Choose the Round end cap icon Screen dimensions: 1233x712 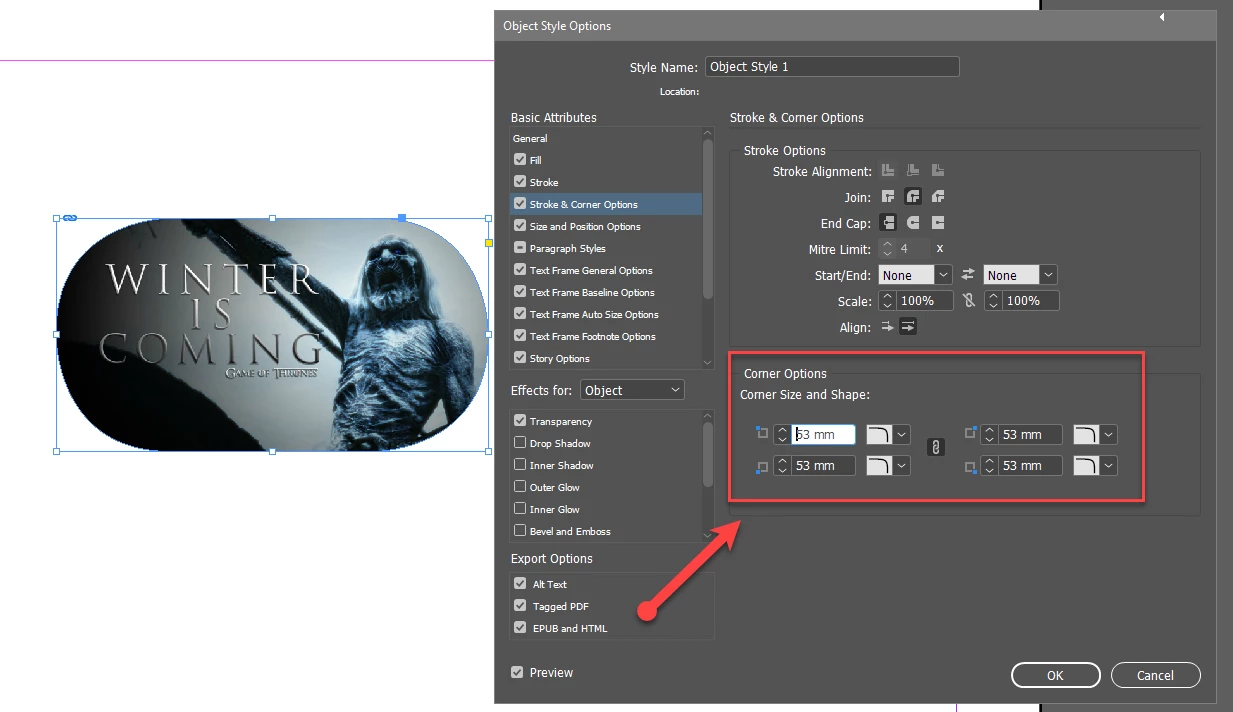click(913, 223)
